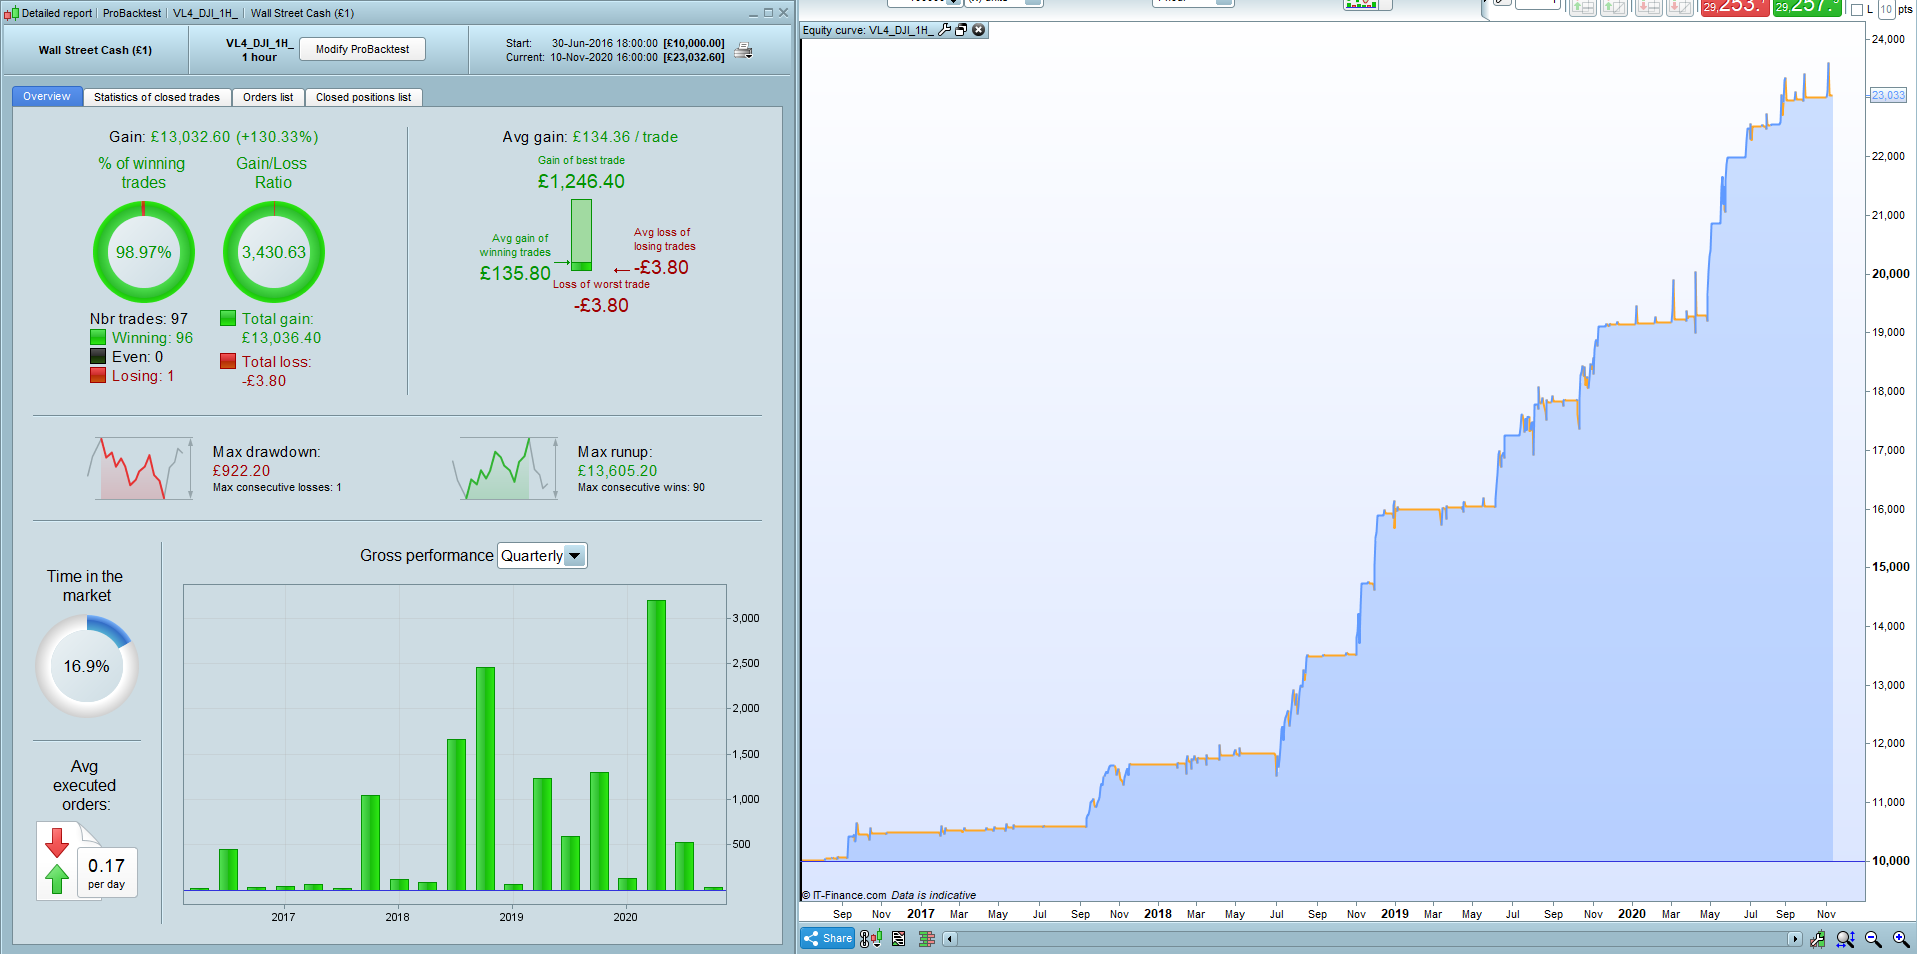Click the max drawdown thumbnail chart
Screen dimensions: 1917x954
140,468
